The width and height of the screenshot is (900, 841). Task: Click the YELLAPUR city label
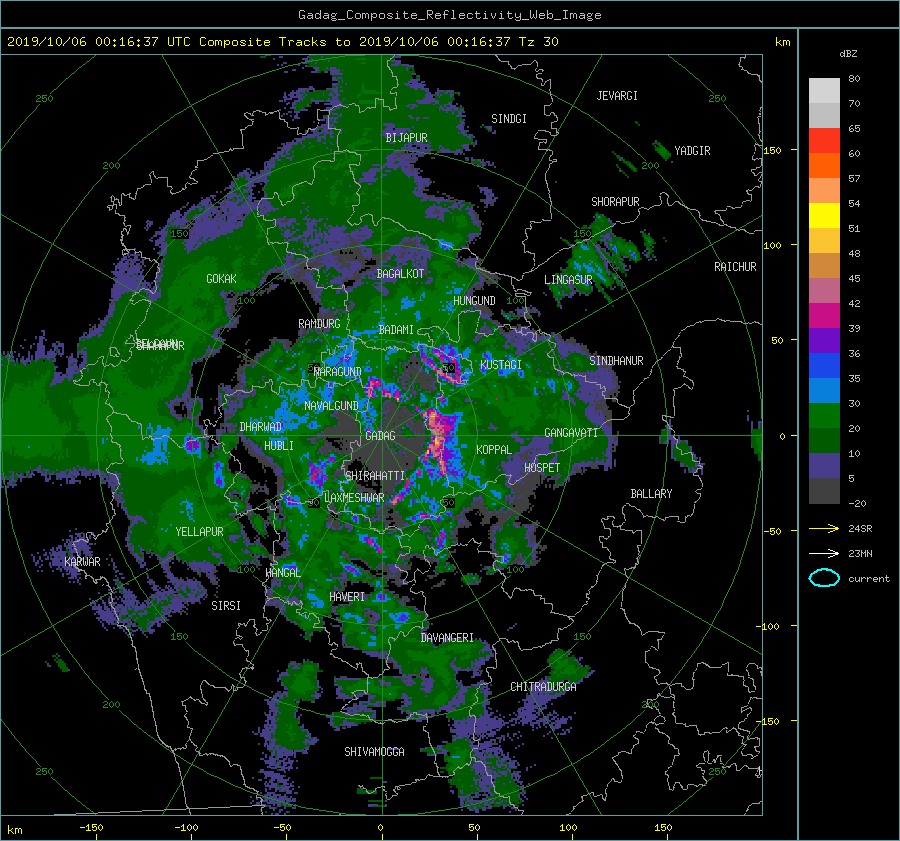click(199, 532)
